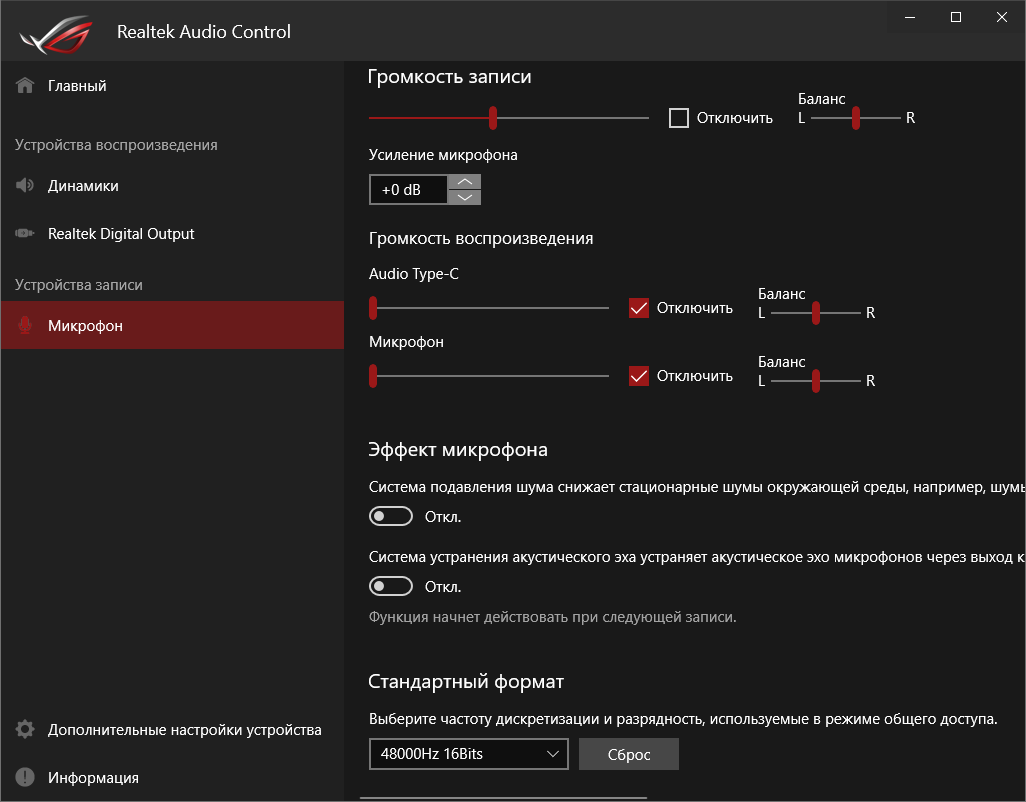Click the Информация exclamation icon
The width and height of the screenshot is (1026, 802).
(x=25, y=778)
